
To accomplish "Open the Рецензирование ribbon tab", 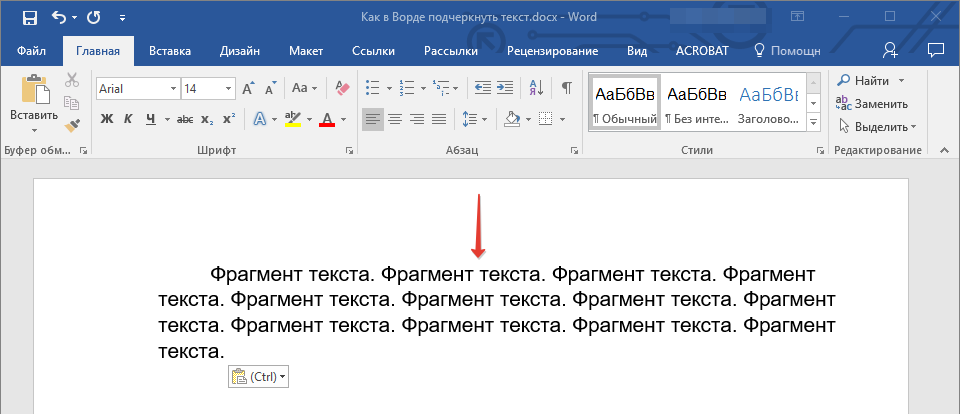I will click(x=552, y=50).
